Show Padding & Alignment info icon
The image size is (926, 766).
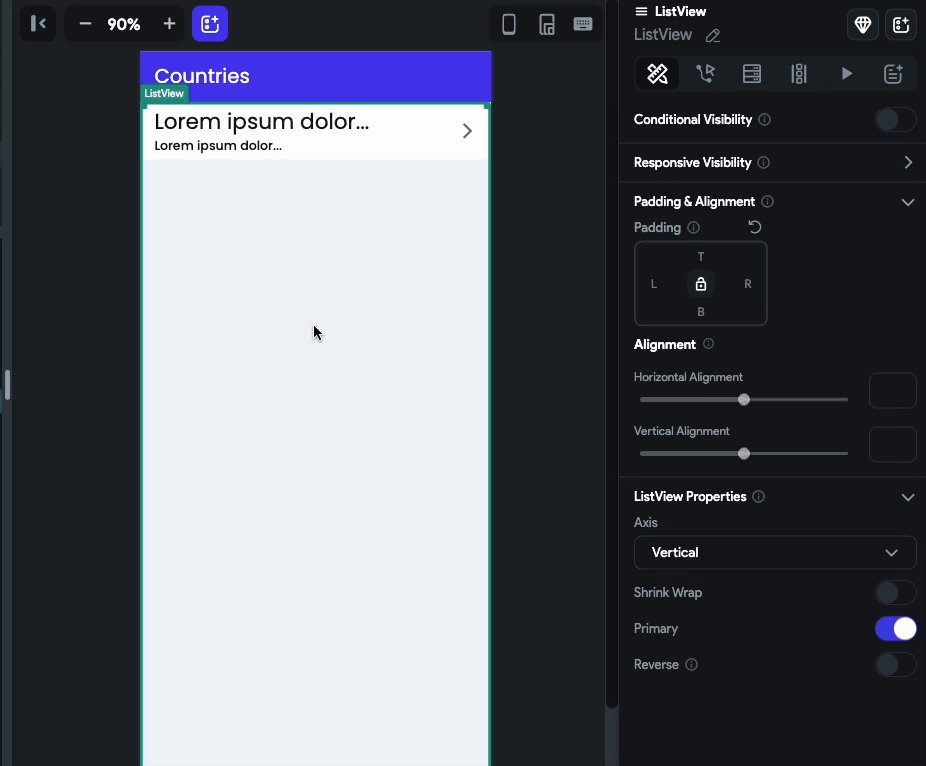click(767, 201)
